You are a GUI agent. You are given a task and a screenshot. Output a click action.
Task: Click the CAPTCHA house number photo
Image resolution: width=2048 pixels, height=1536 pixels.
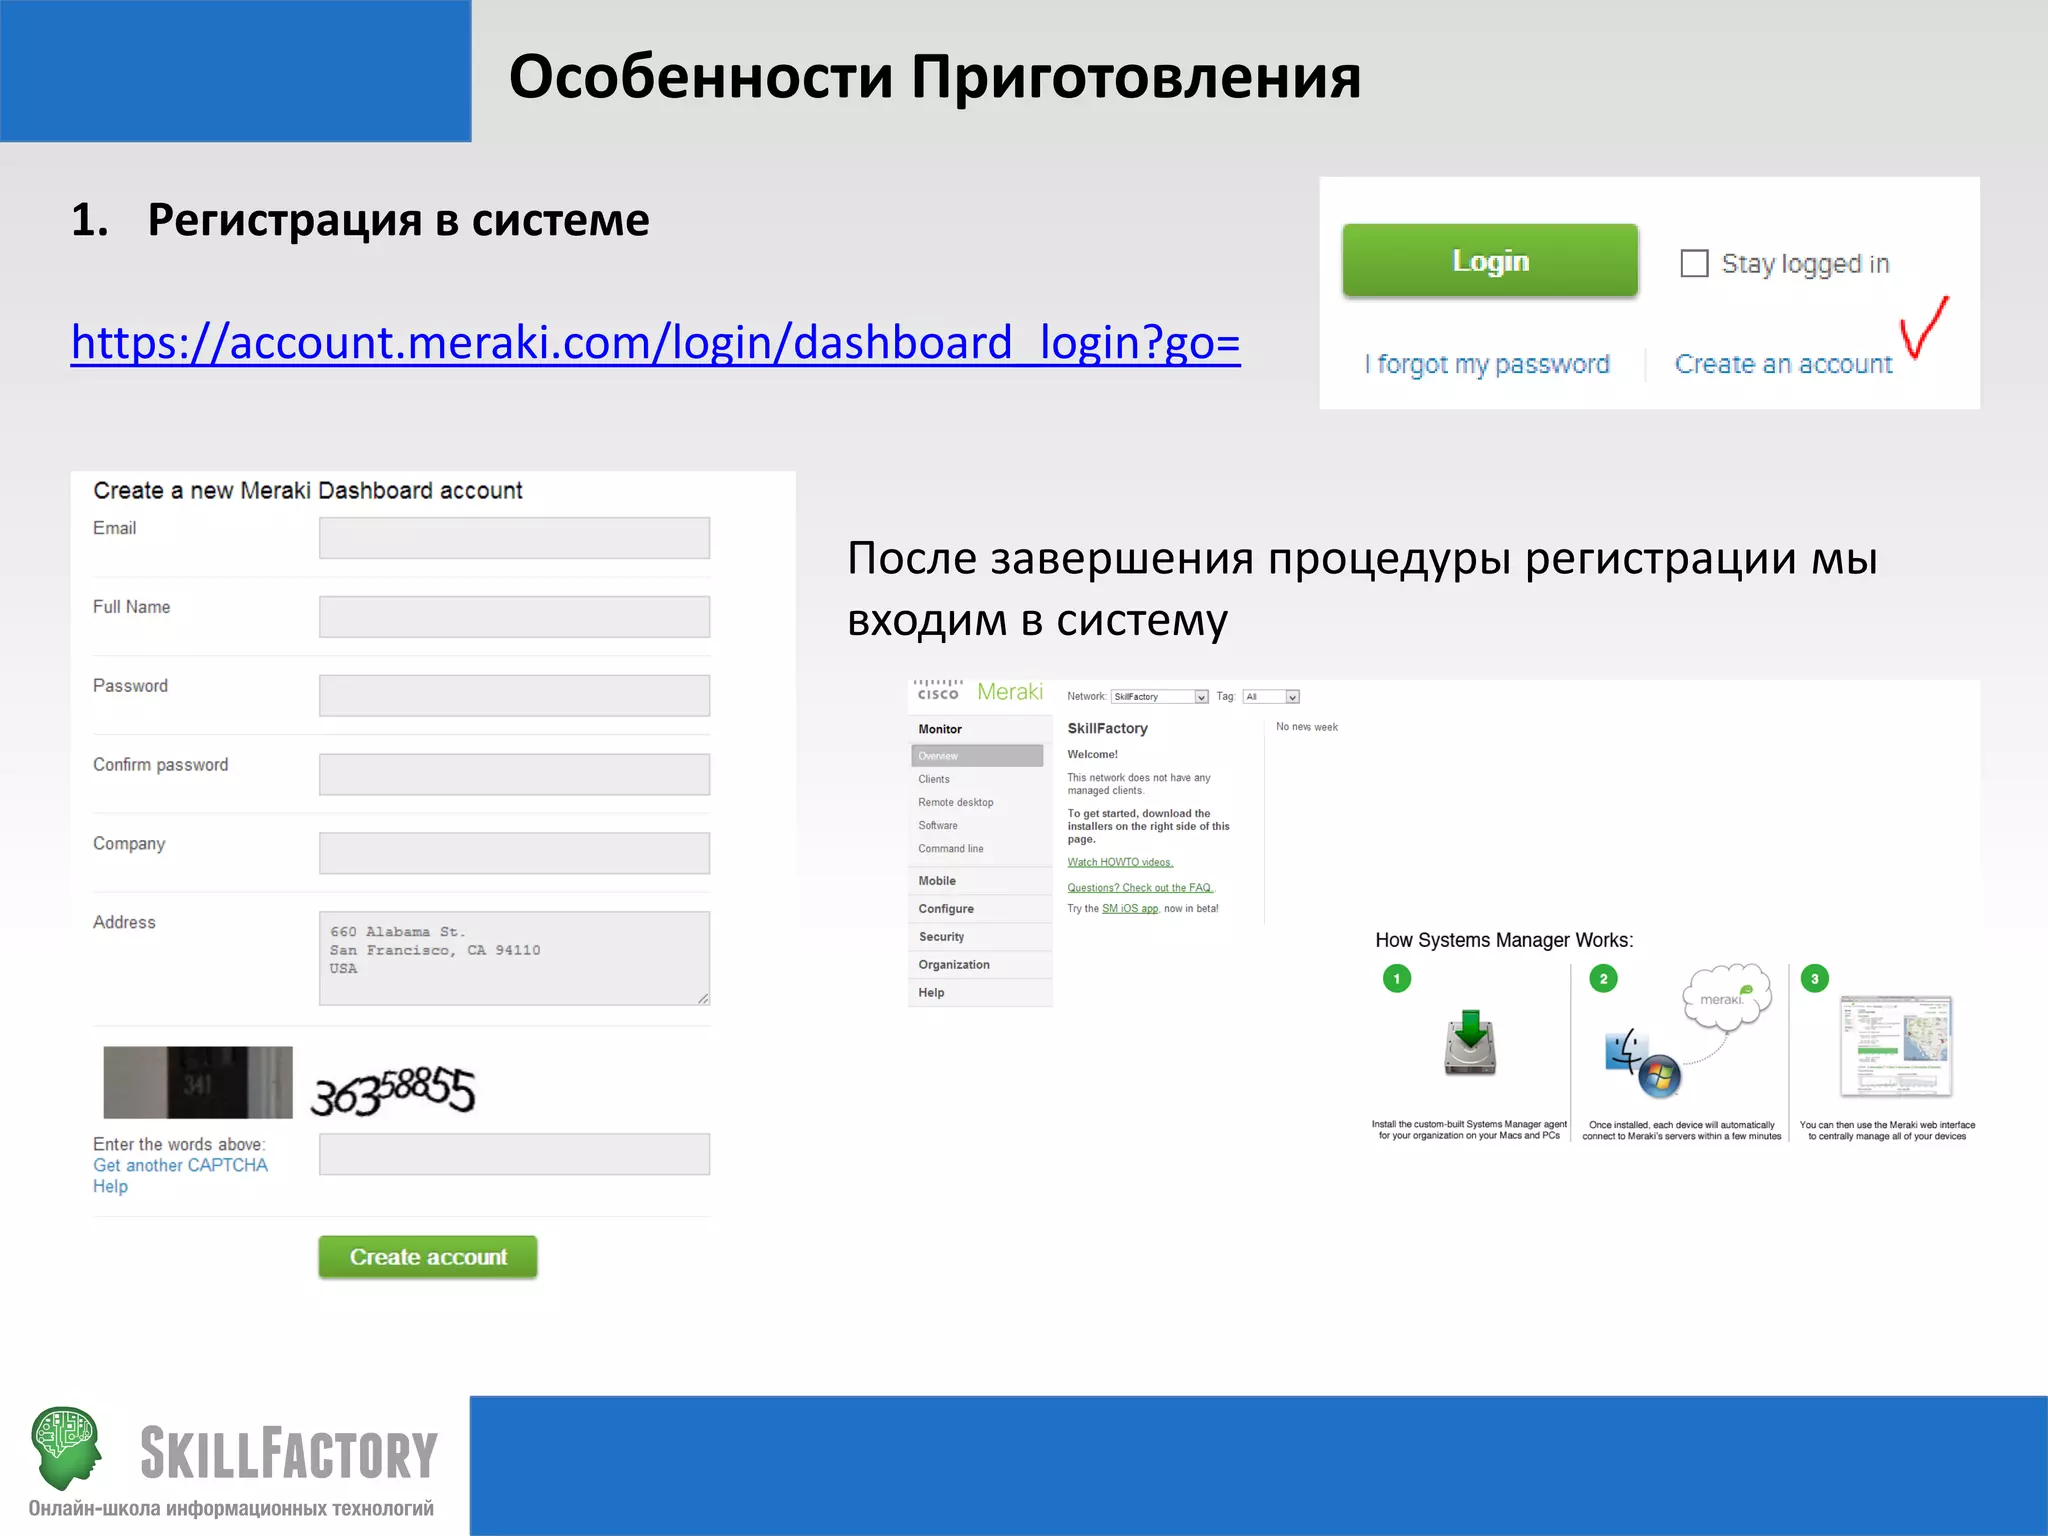pos(198,1082)
